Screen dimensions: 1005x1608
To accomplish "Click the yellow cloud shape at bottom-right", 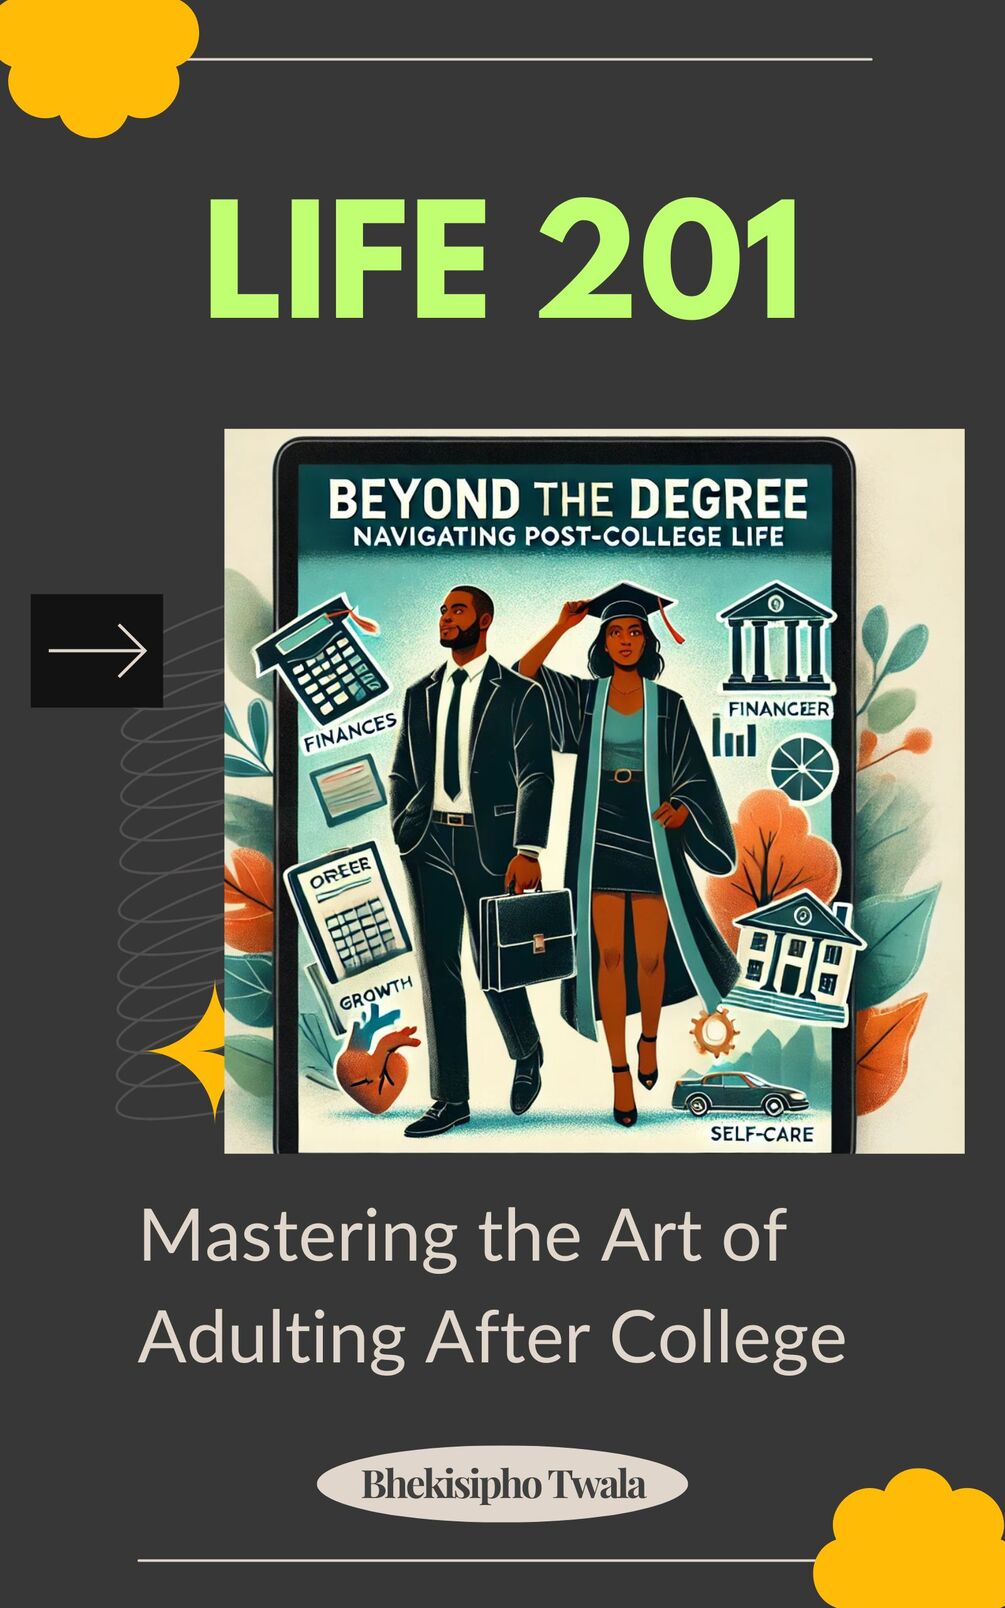I will tap(910, 1540).
